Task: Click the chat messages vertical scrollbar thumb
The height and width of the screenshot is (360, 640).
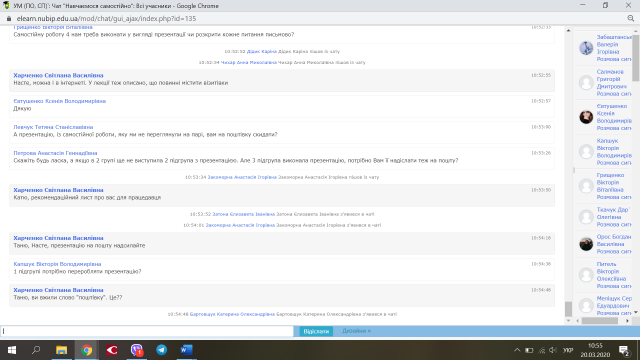Action: pyautogui.click(x=568, y=309)
